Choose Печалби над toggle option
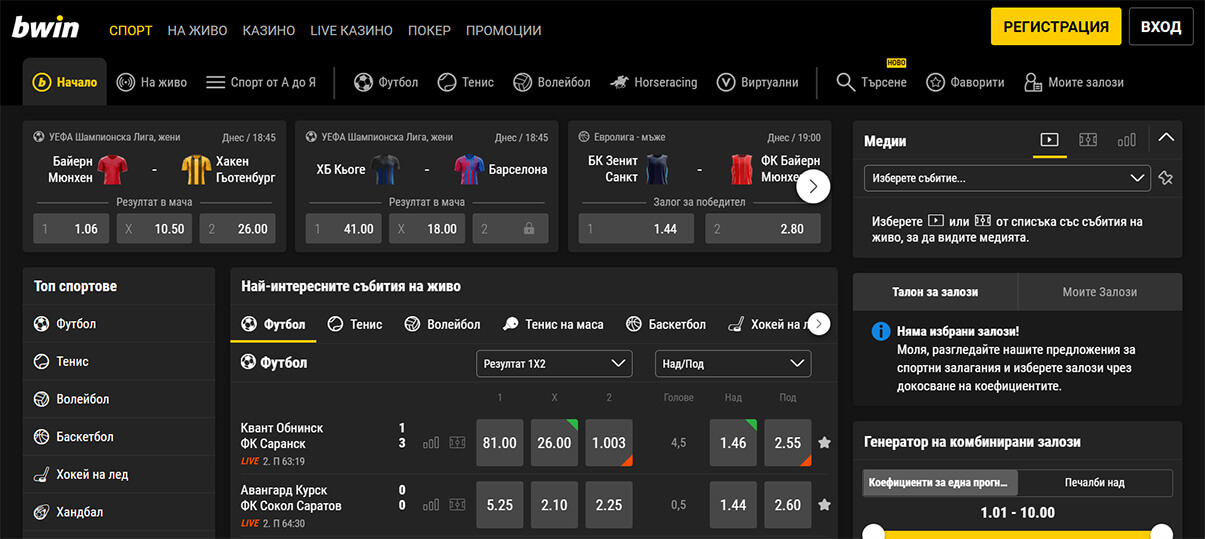 pos(1095,482)
